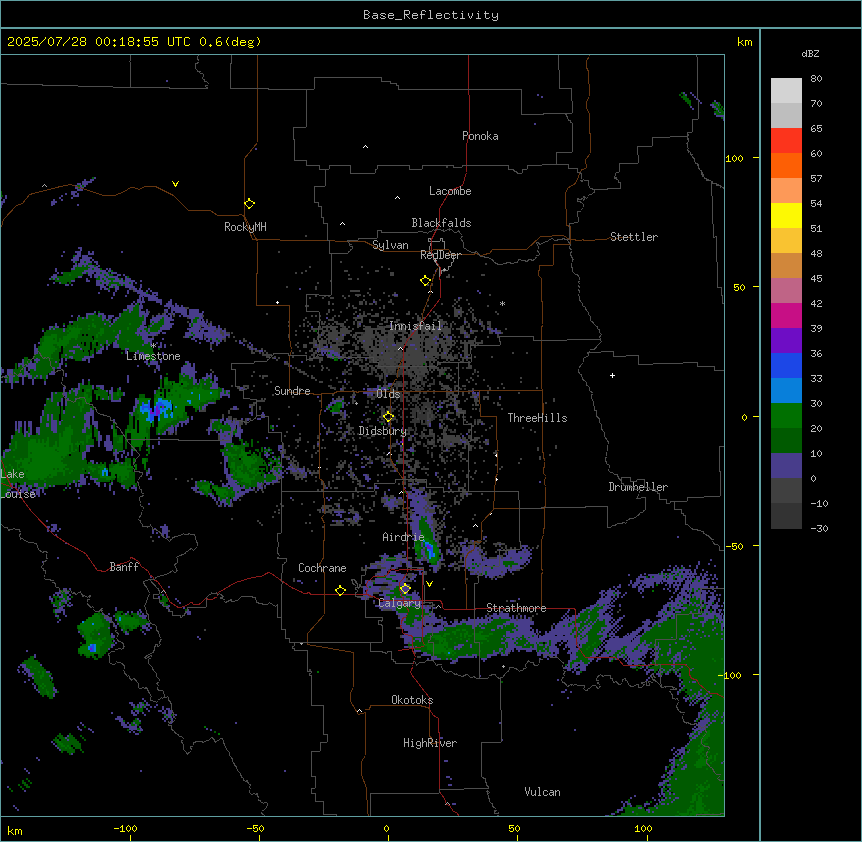The width and height of the screenshot is (862, 842).
Task: Click the white plus marker west of Drumheller
Action: tap(612, 375)
